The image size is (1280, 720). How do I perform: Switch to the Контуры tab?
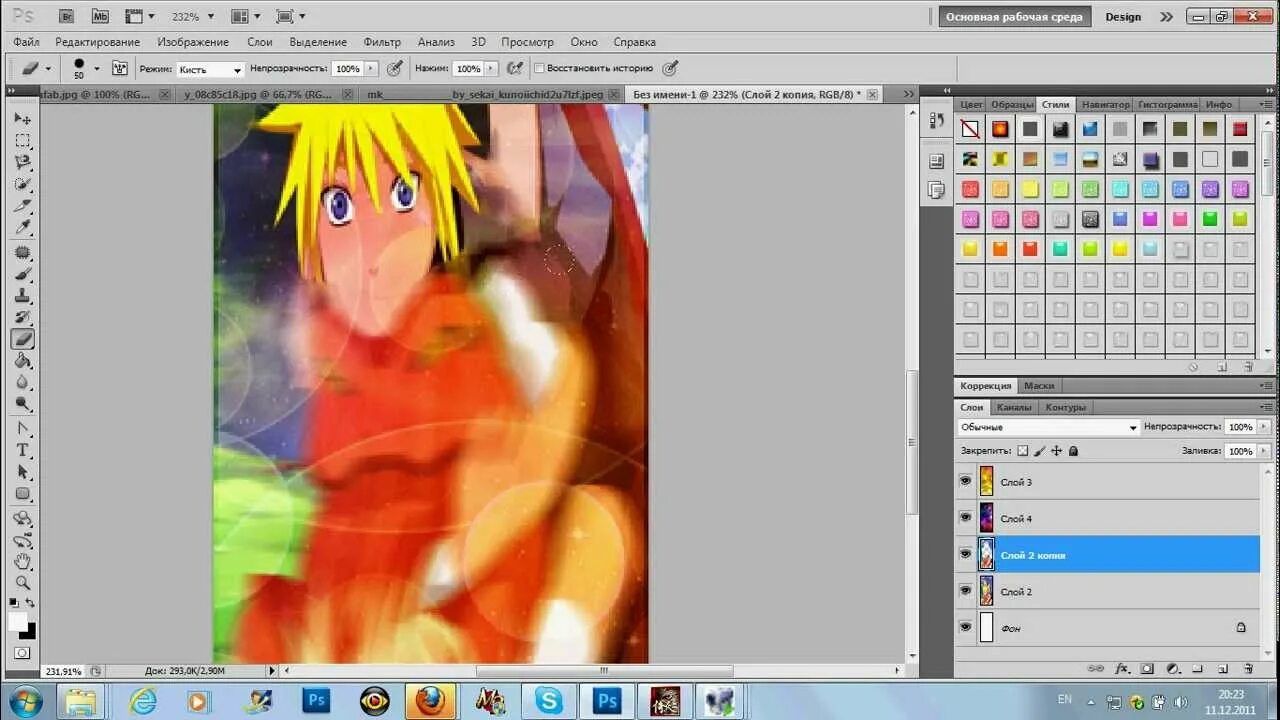(x=1065, y=408)
